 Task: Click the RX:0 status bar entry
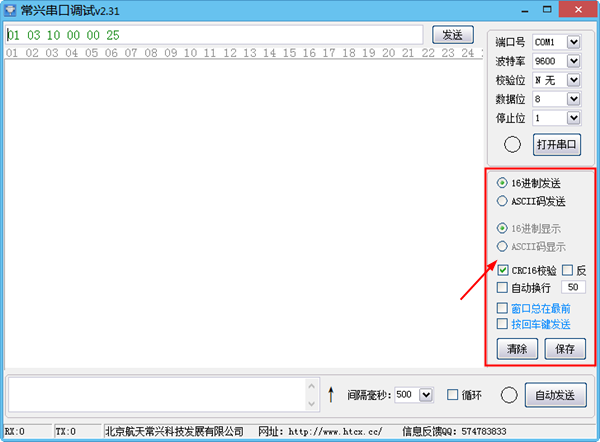point(28,432)
